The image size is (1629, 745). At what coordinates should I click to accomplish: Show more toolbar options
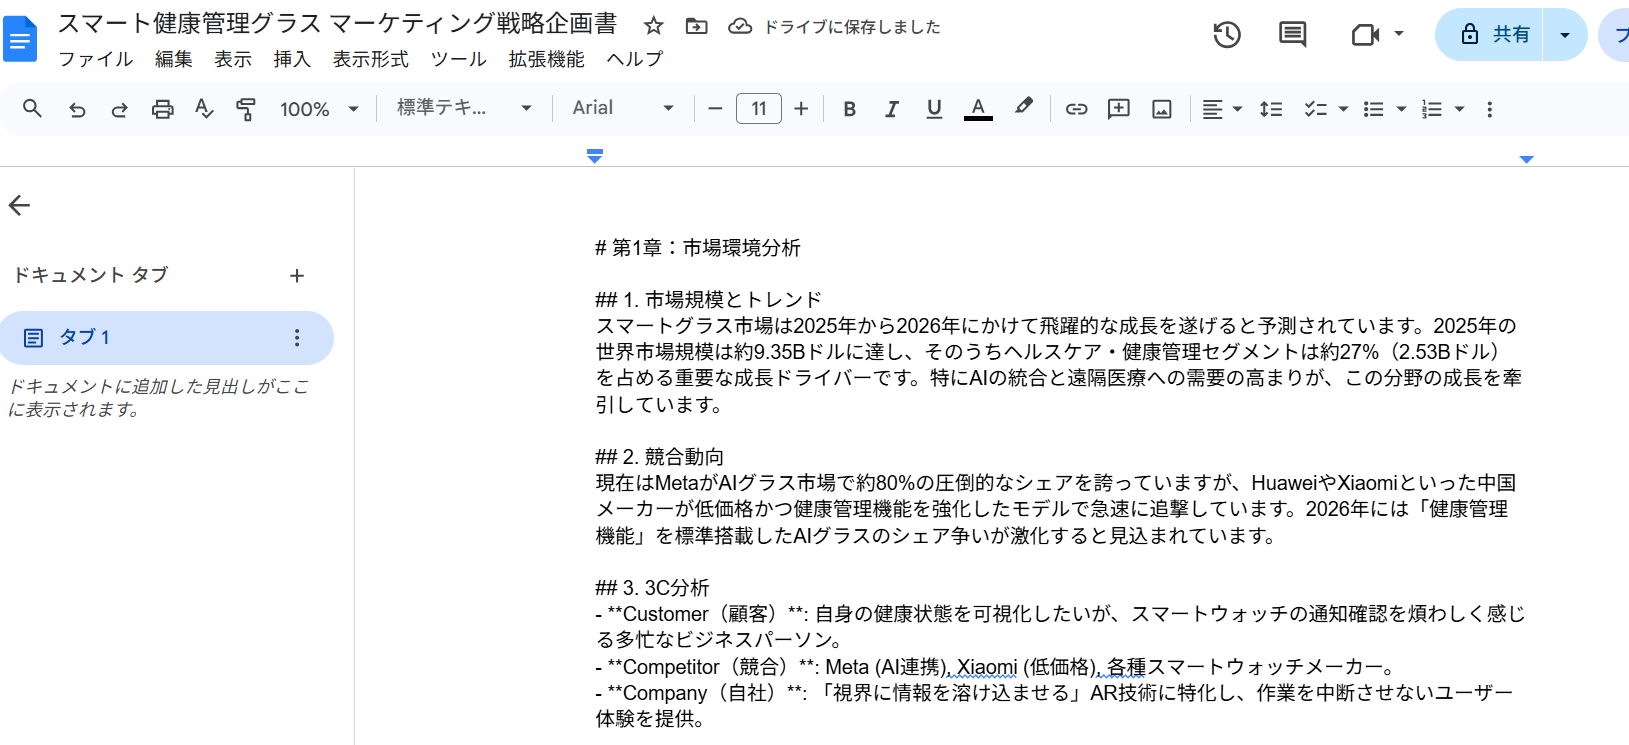[x=1489, y=109]
